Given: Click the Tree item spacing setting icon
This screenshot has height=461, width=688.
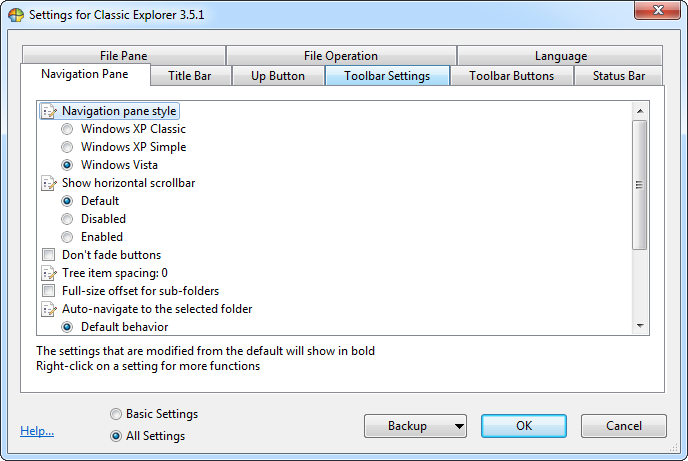Looking at the screenshot, I should (48, 273).
